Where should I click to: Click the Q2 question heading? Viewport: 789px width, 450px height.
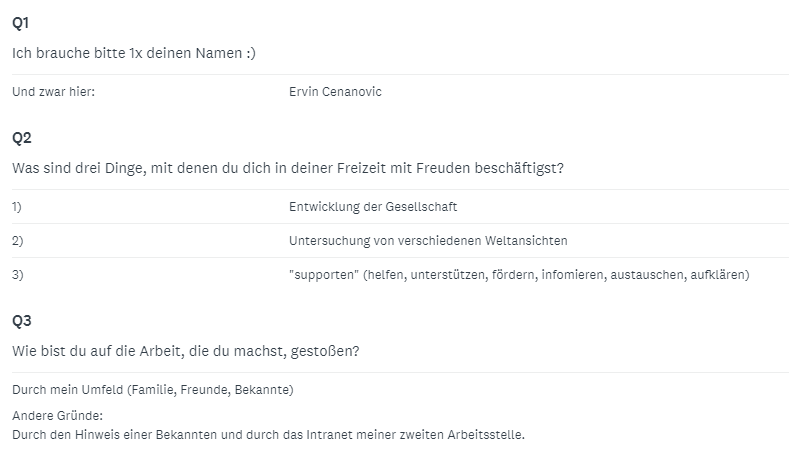pyautogui.click(x=22, y=137)
